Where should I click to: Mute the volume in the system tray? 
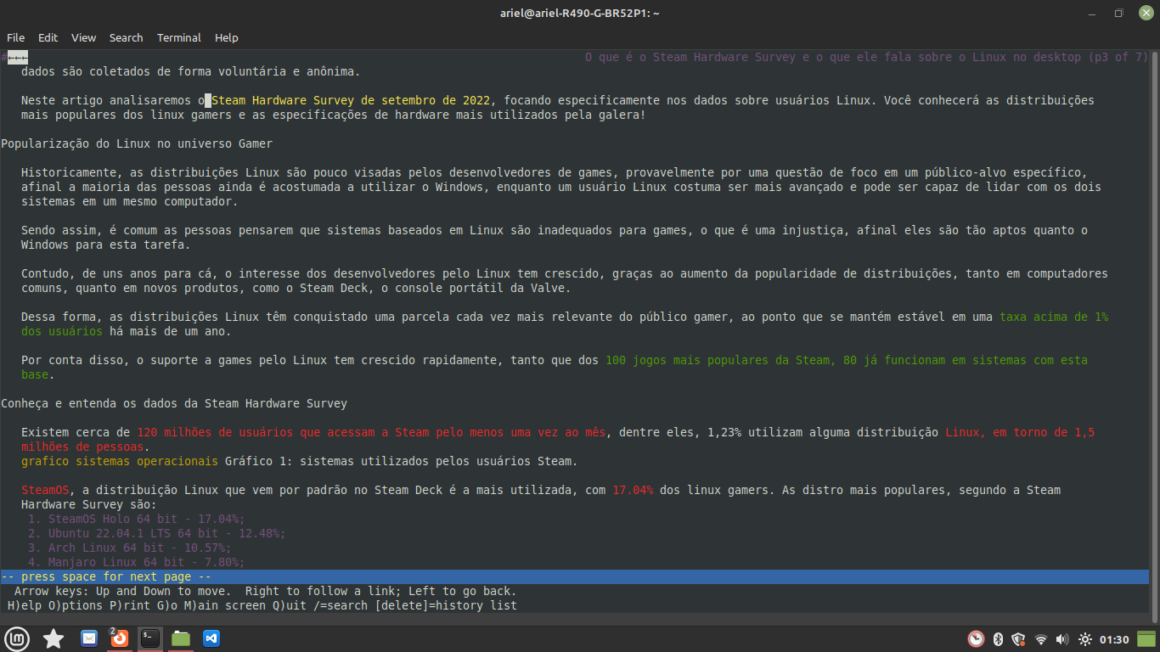(x=1061, y=638)
